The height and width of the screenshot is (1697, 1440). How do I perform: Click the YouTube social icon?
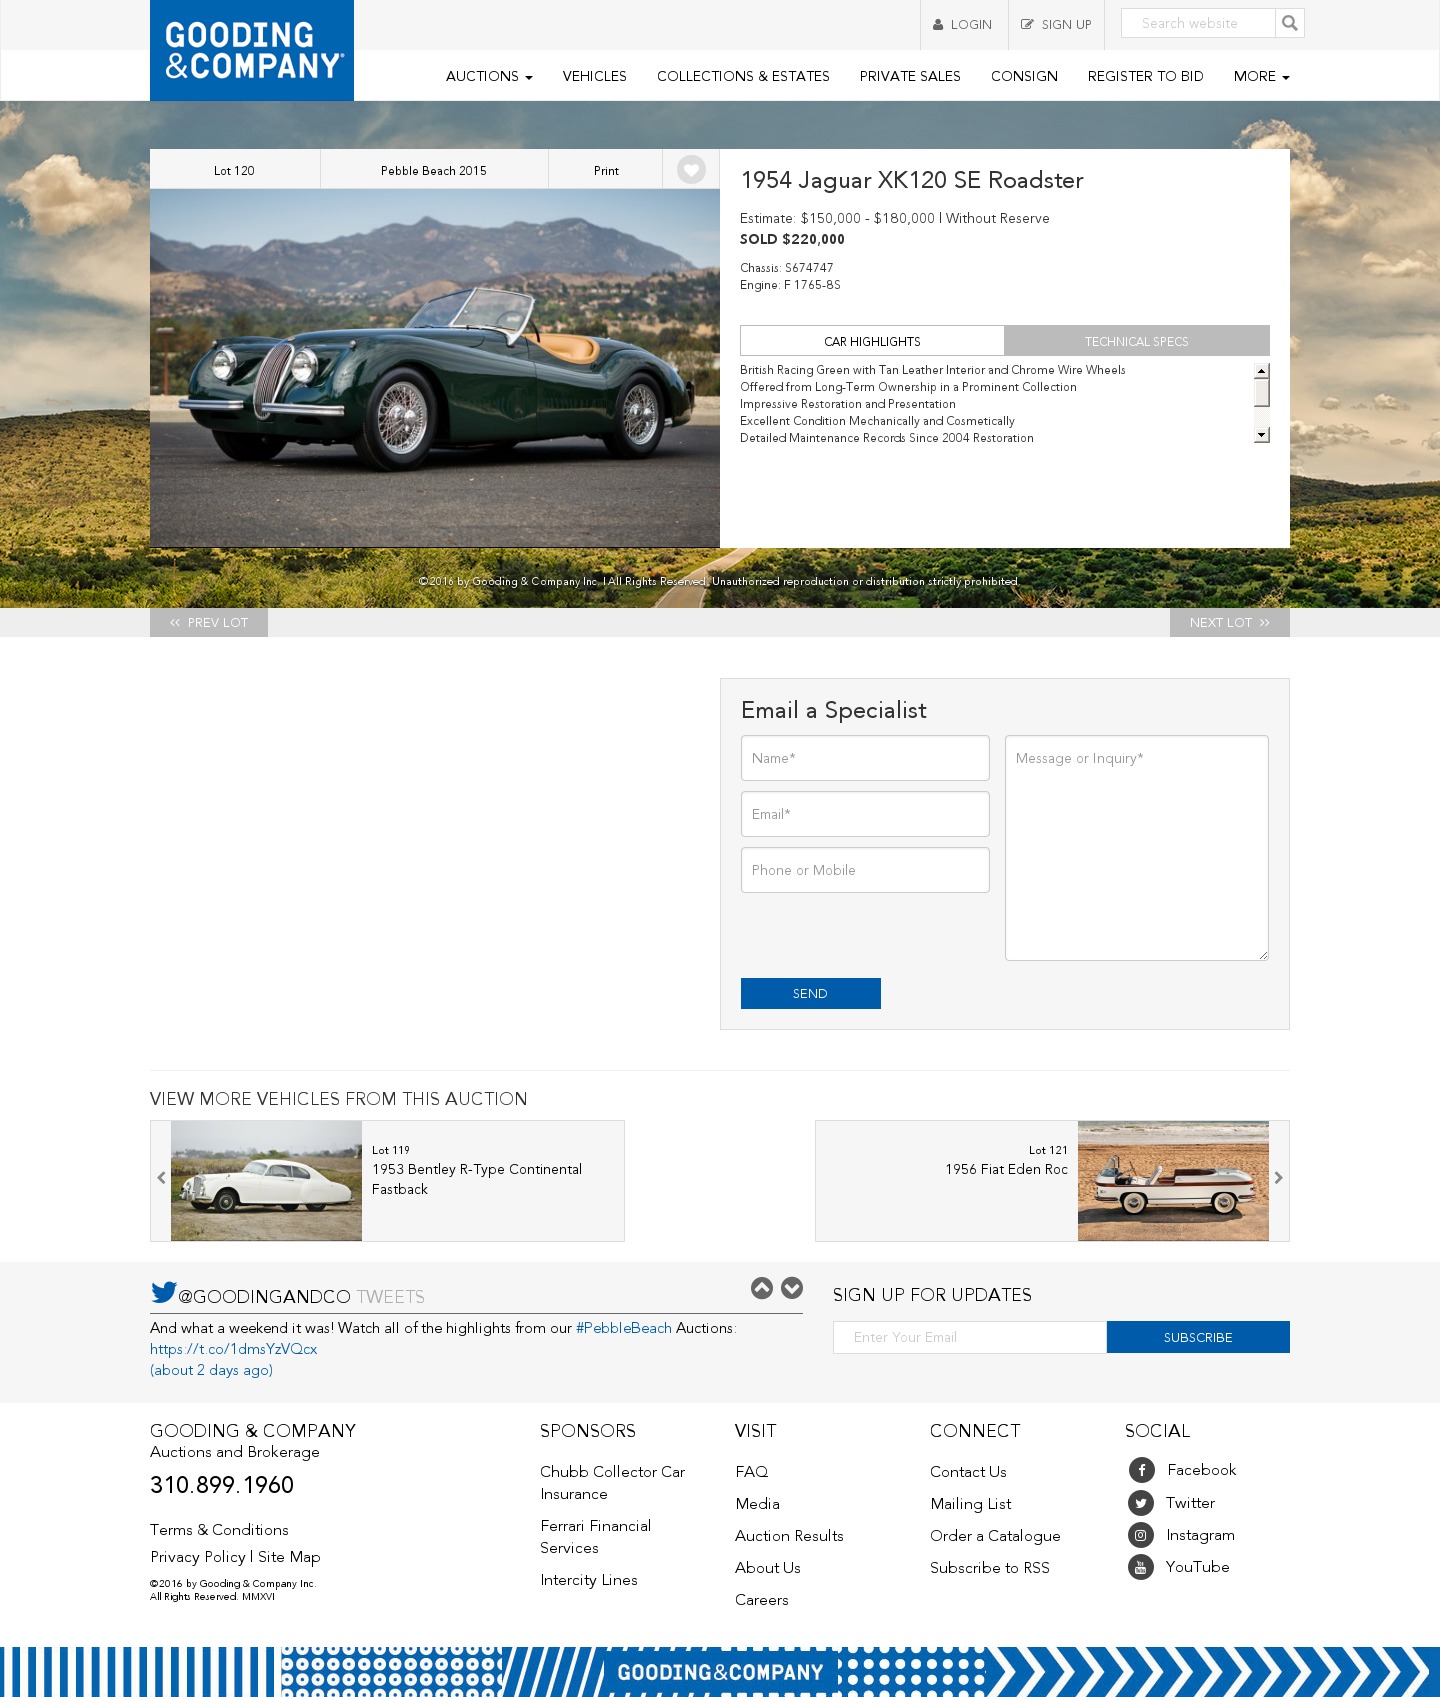[x=1141, y=1567]
